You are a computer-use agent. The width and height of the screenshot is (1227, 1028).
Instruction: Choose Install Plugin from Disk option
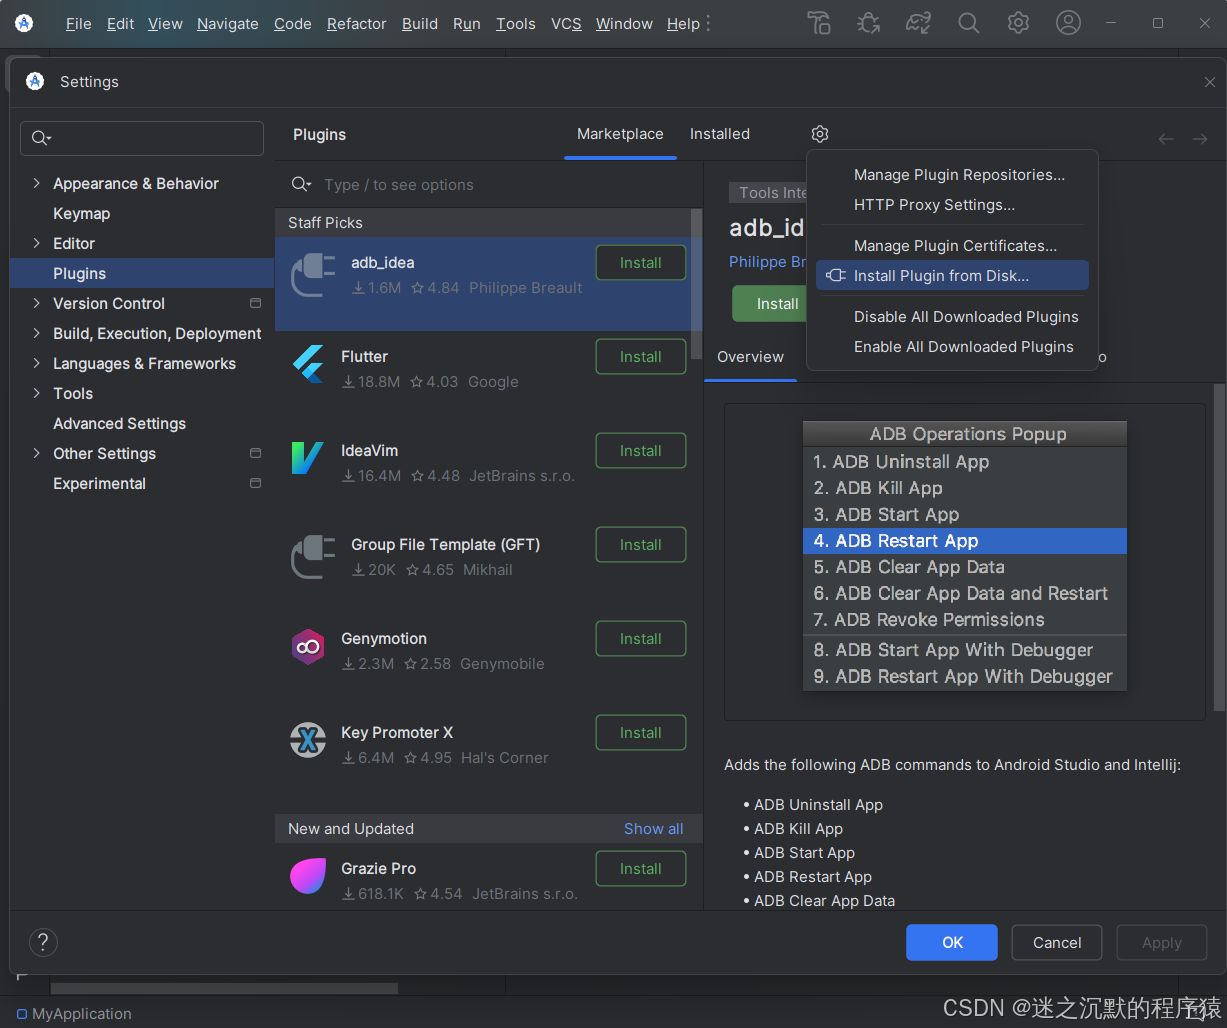coord(940,276)
